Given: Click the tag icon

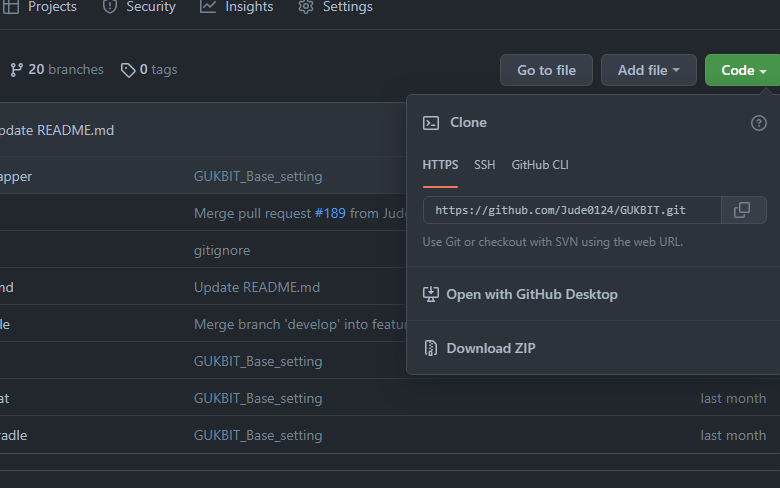Looking at the screenshot, I should (x=128, y=70).
